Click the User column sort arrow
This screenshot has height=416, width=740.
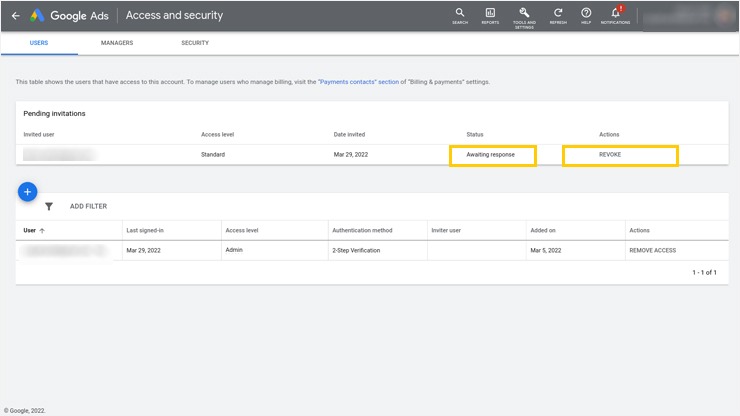[42, 230]
